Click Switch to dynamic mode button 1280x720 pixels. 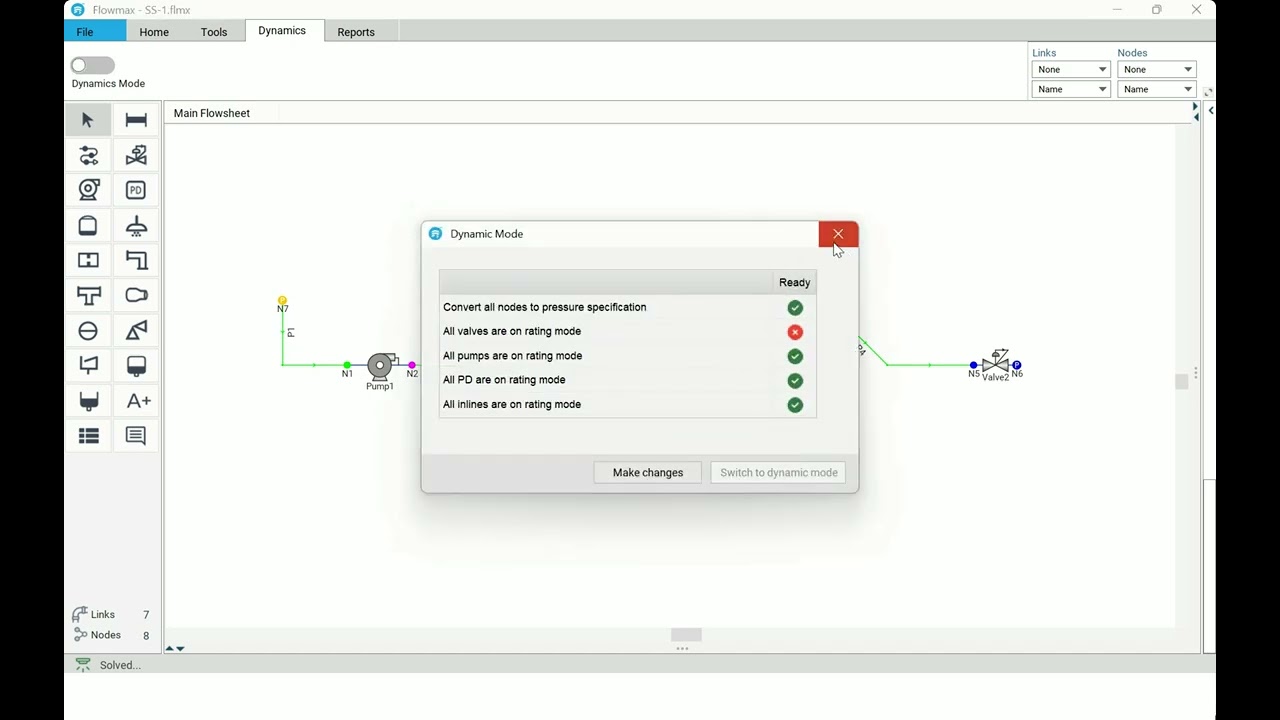pyautogui.click(x=779, y=472)
